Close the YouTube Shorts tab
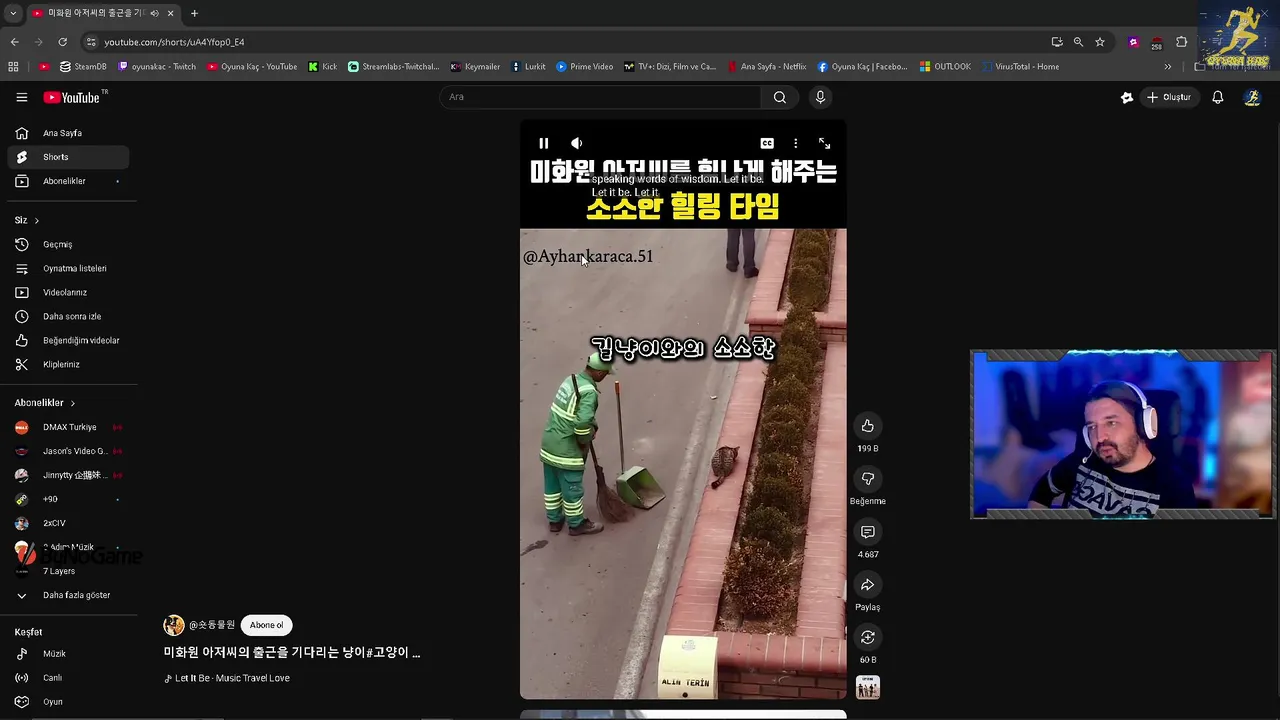 click(x=171, y=13)
